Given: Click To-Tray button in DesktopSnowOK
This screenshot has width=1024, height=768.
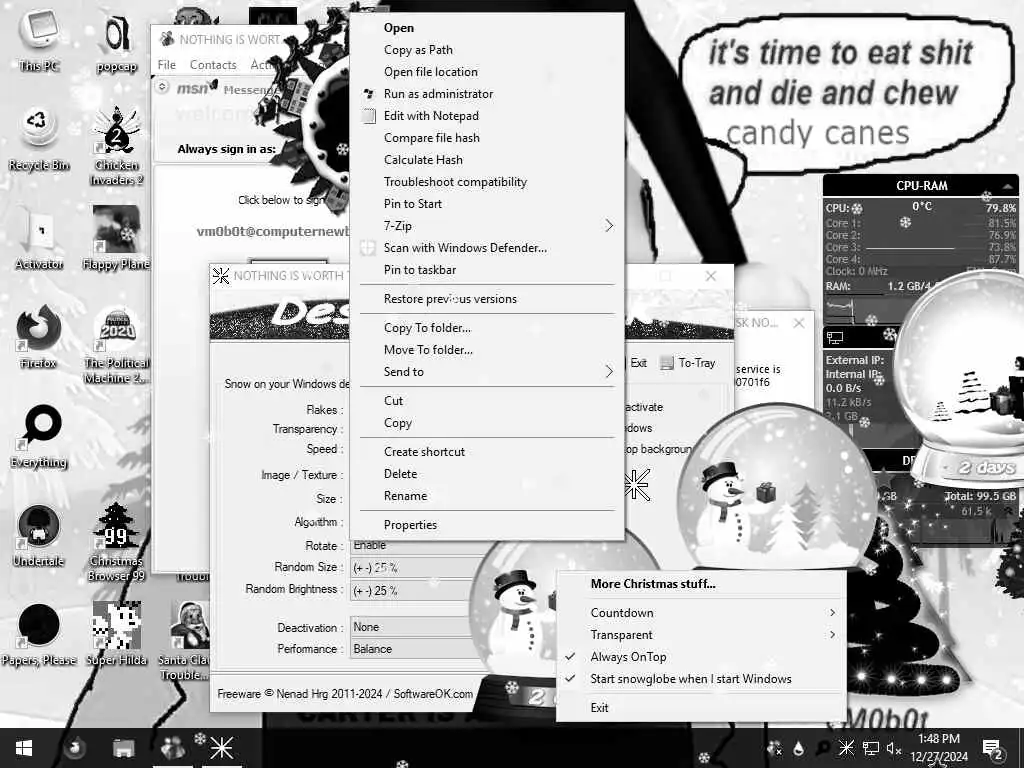Looking at the screenshot, I should tap(688, 363).
